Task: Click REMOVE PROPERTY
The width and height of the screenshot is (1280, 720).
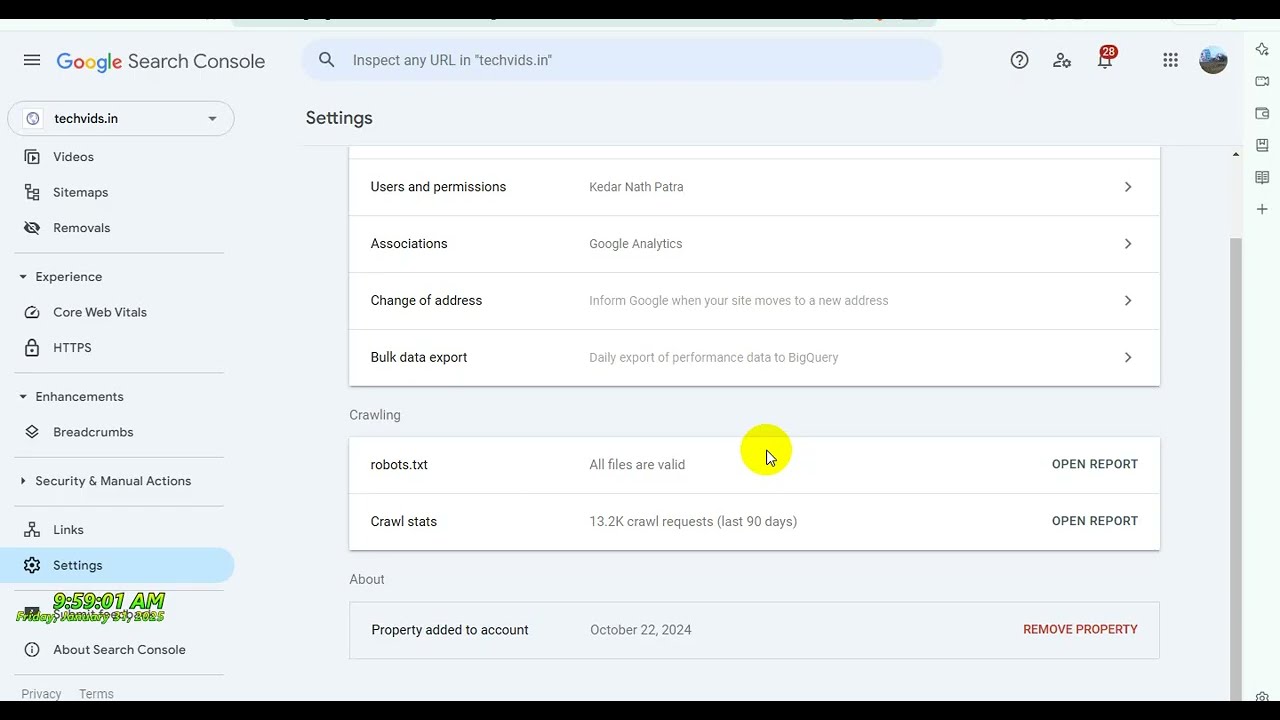Action: point(1080,629)
